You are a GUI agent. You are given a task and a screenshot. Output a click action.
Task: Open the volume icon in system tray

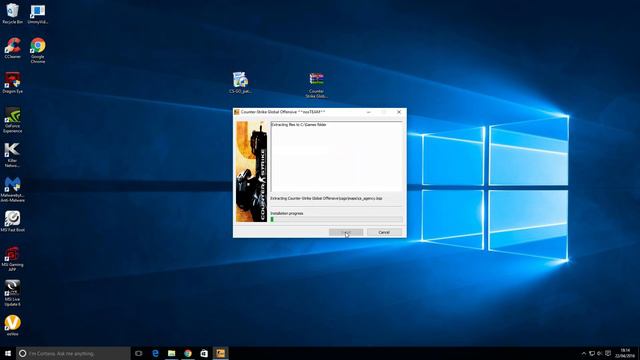(600, 353)
